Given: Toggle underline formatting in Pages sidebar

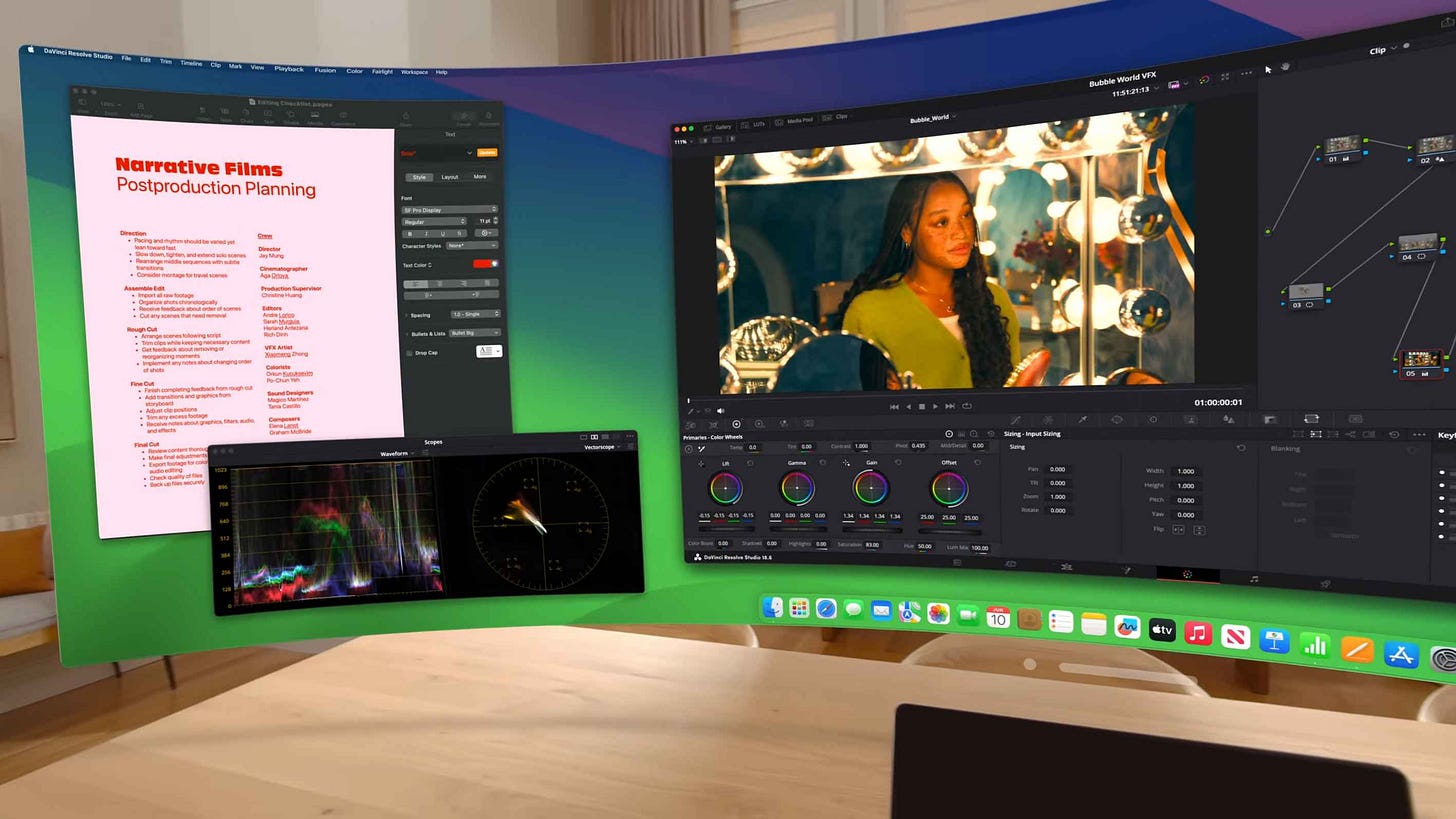Looking at the screenshot, I should 444,233.
